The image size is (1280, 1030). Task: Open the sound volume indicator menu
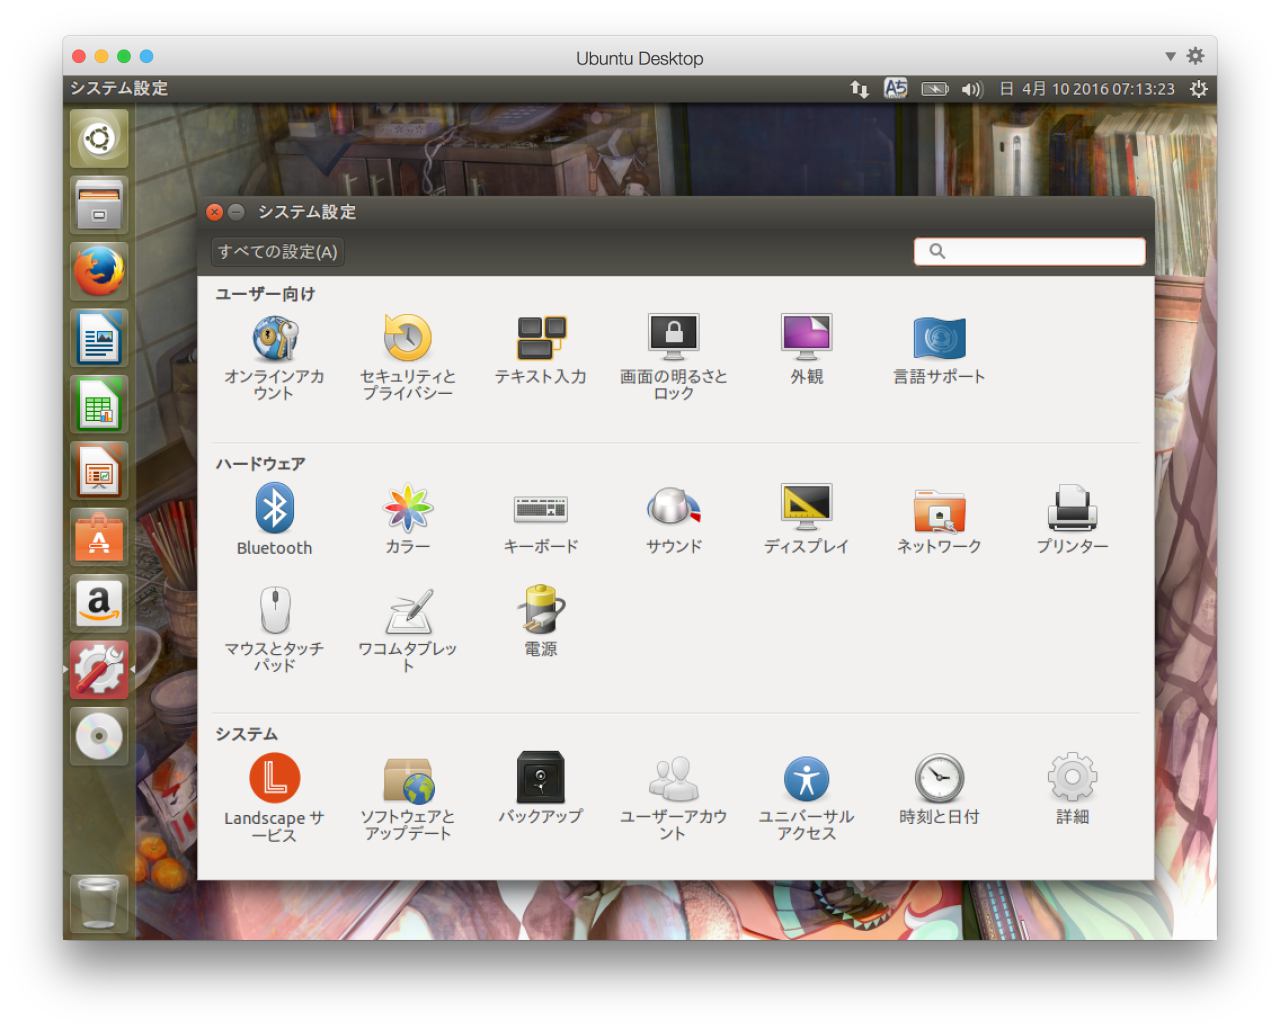[972, 89]
